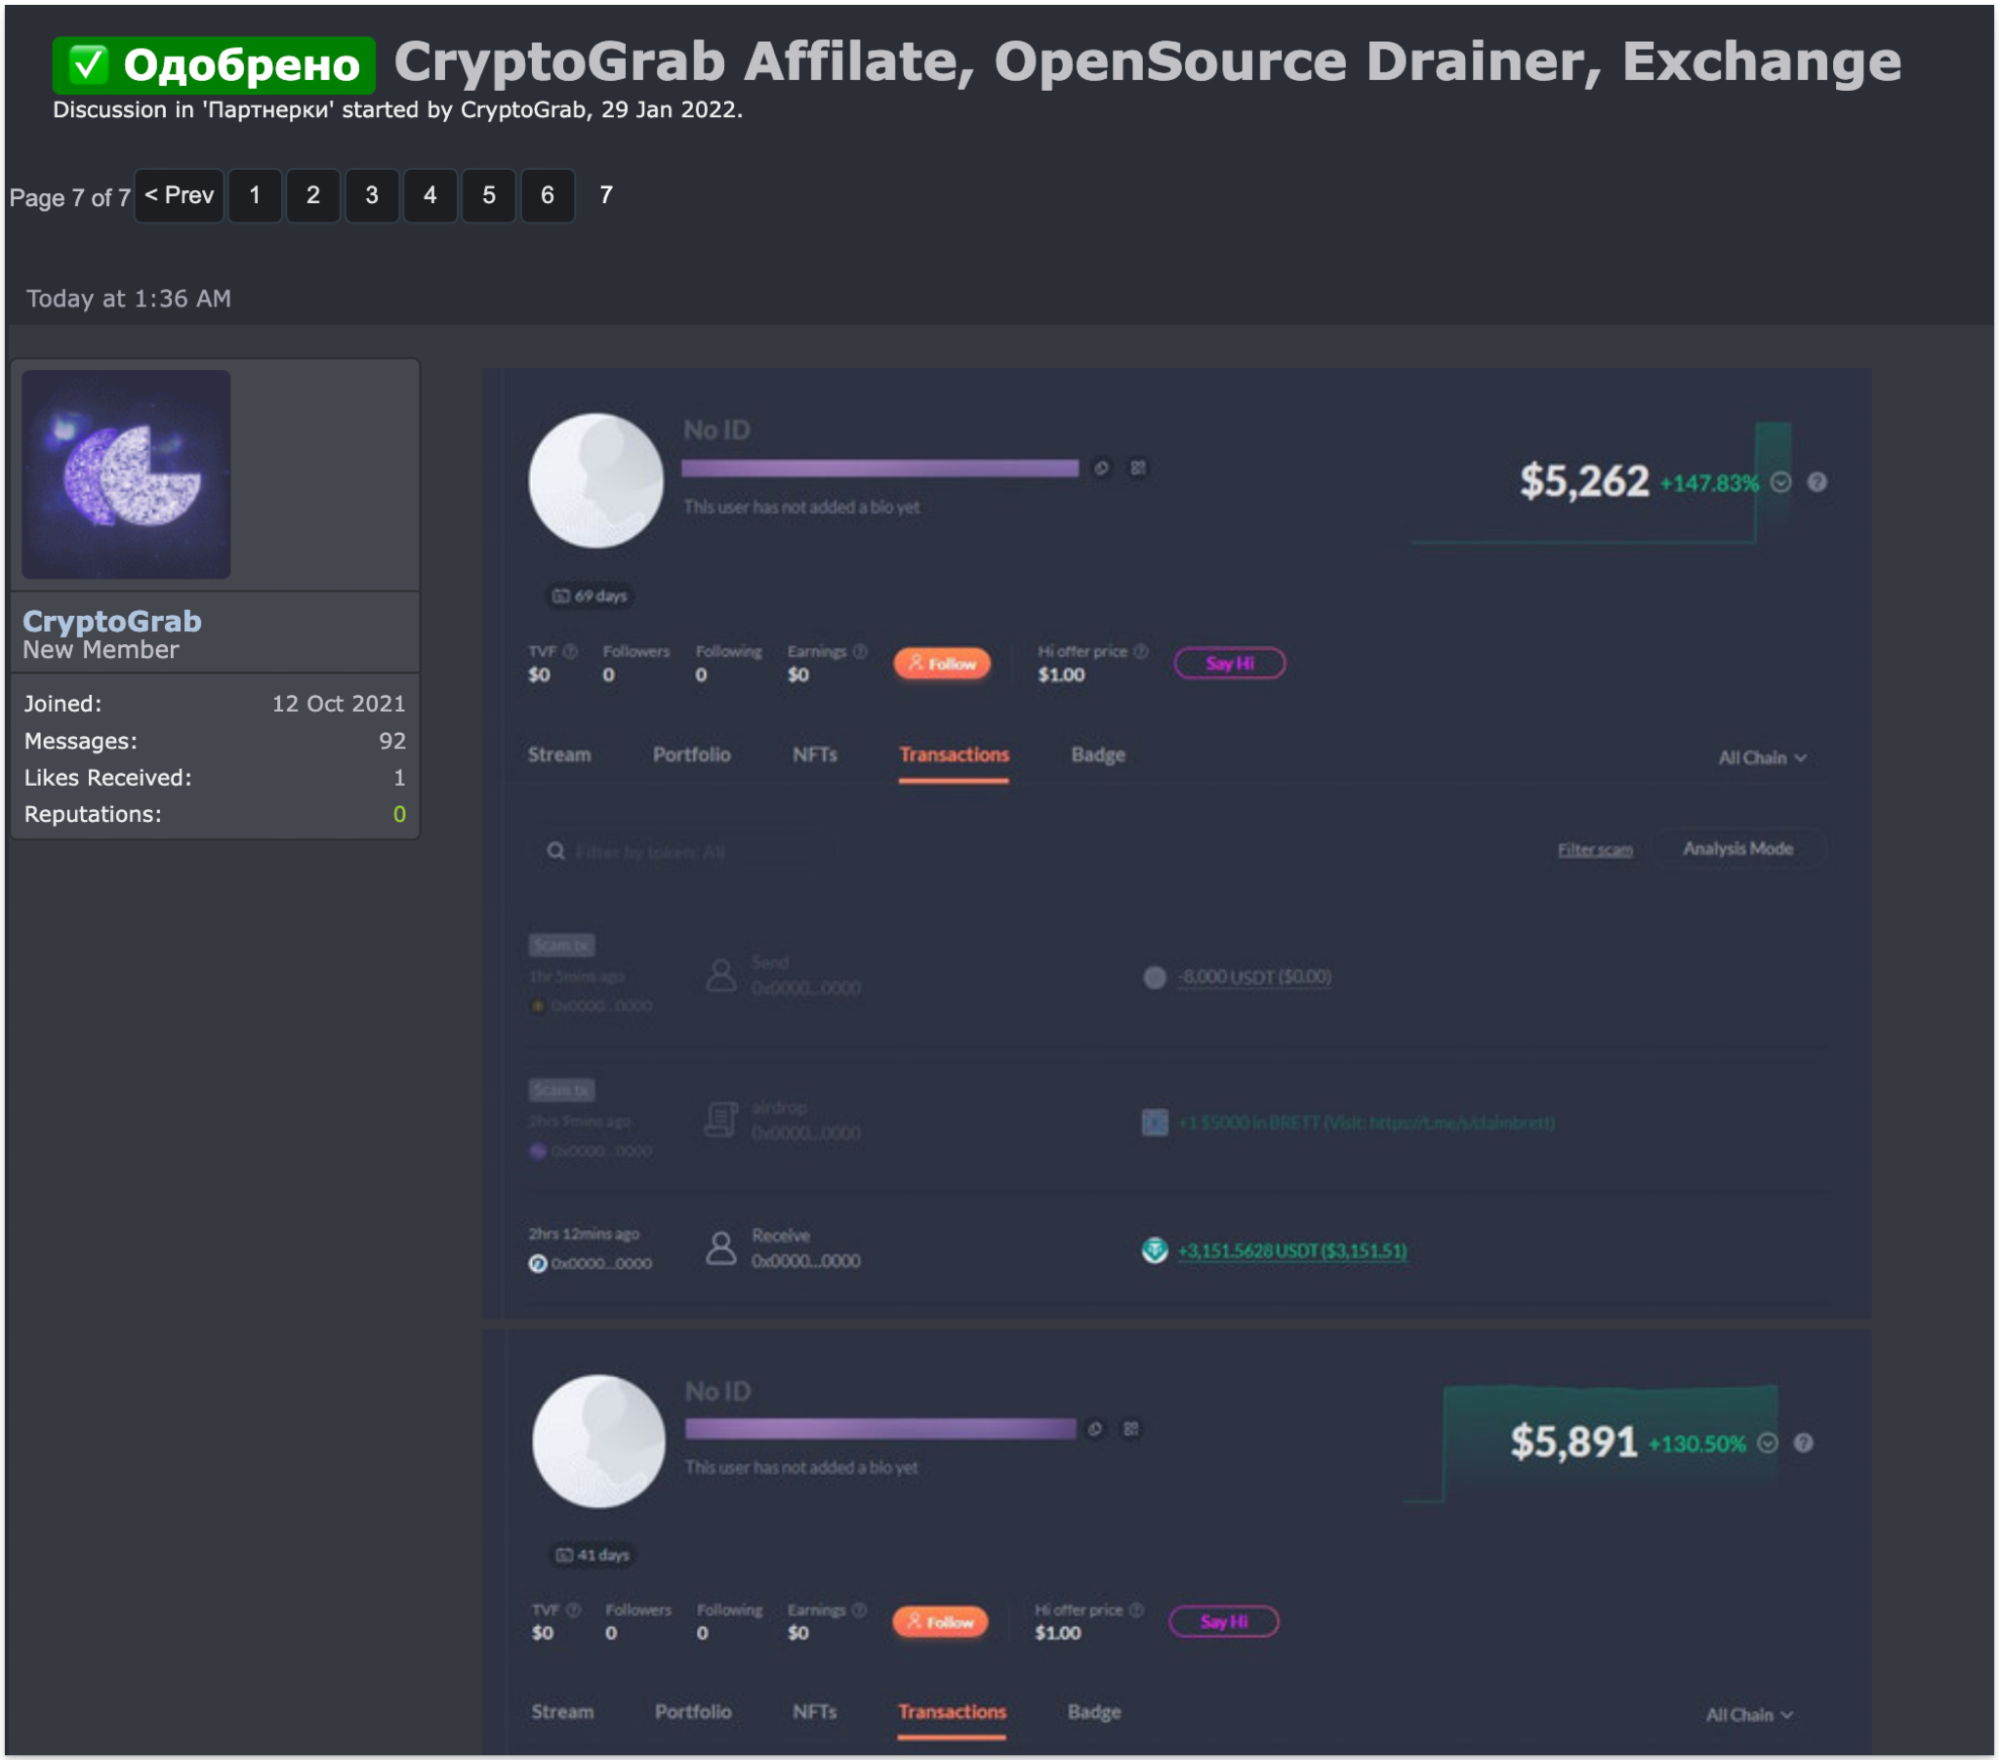The image size is (1999, 1760).
Task: Open Earnings info icon in first card
Action: [x=860, y=651]
